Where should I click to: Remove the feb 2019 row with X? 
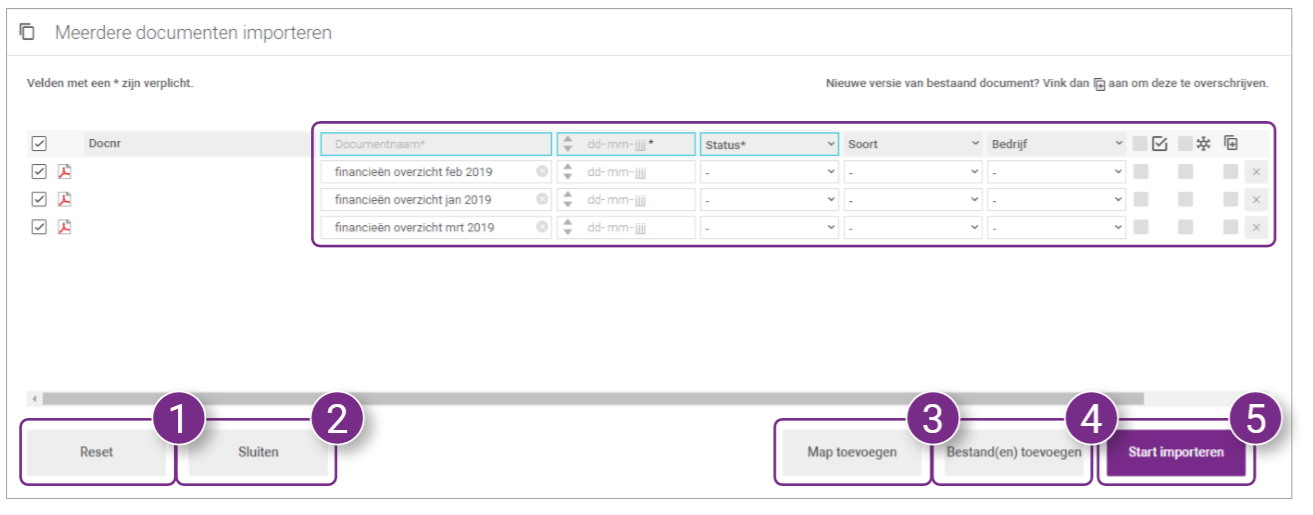[x=1257, y=172]
